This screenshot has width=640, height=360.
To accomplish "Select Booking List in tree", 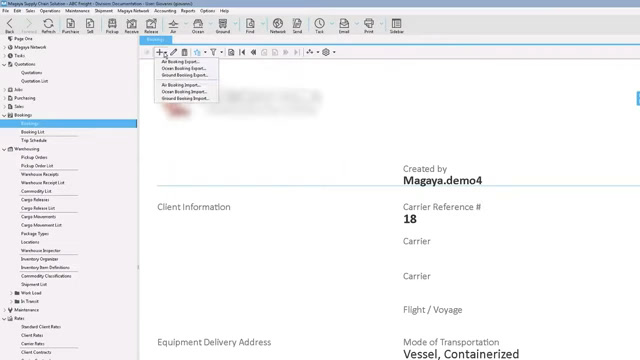I will click(x=33, y=132).
